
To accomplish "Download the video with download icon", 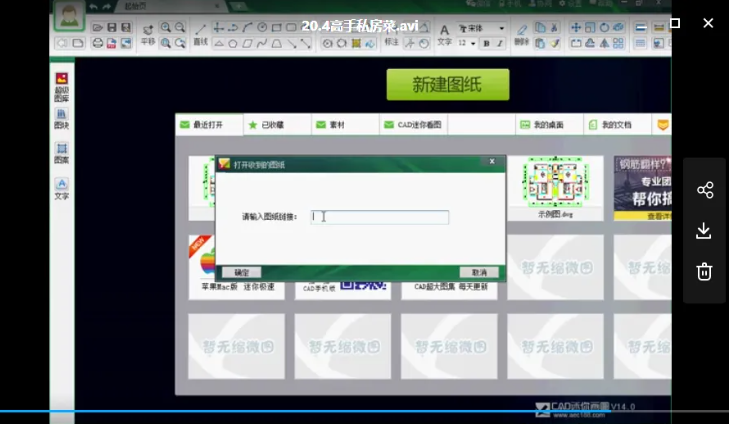I will point(704,231).
